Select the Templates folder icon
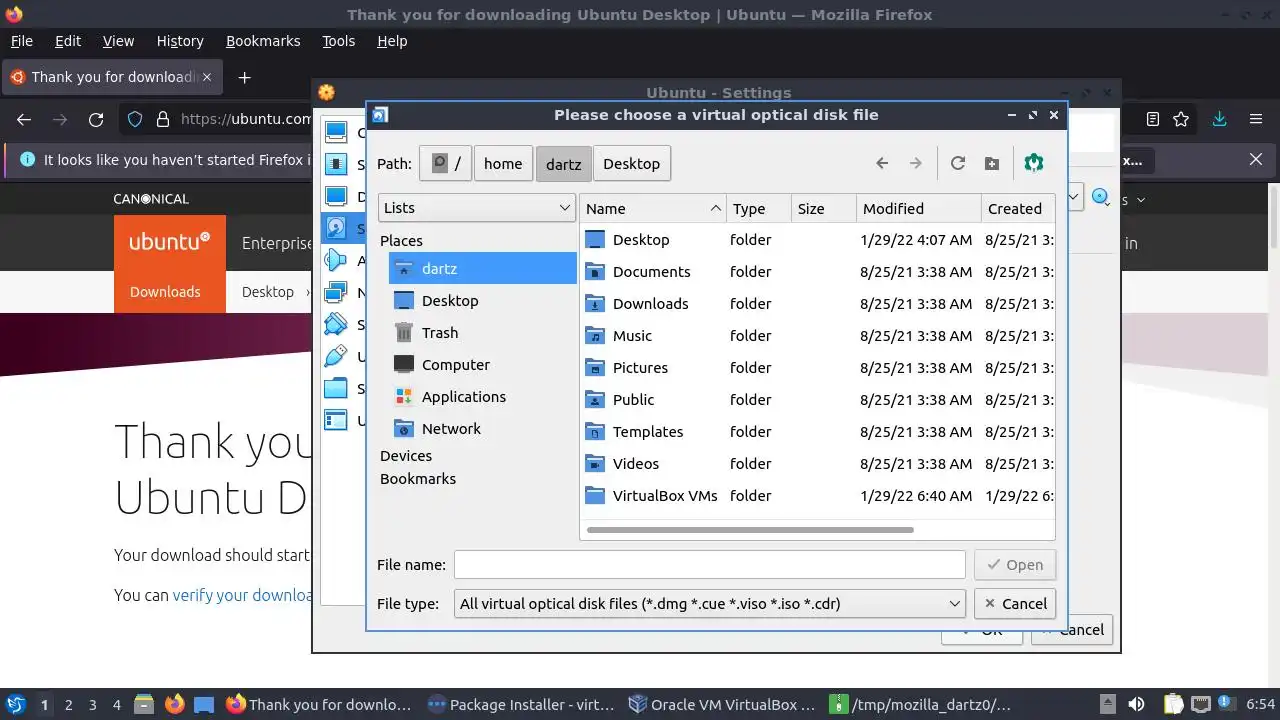 point(595,432)
